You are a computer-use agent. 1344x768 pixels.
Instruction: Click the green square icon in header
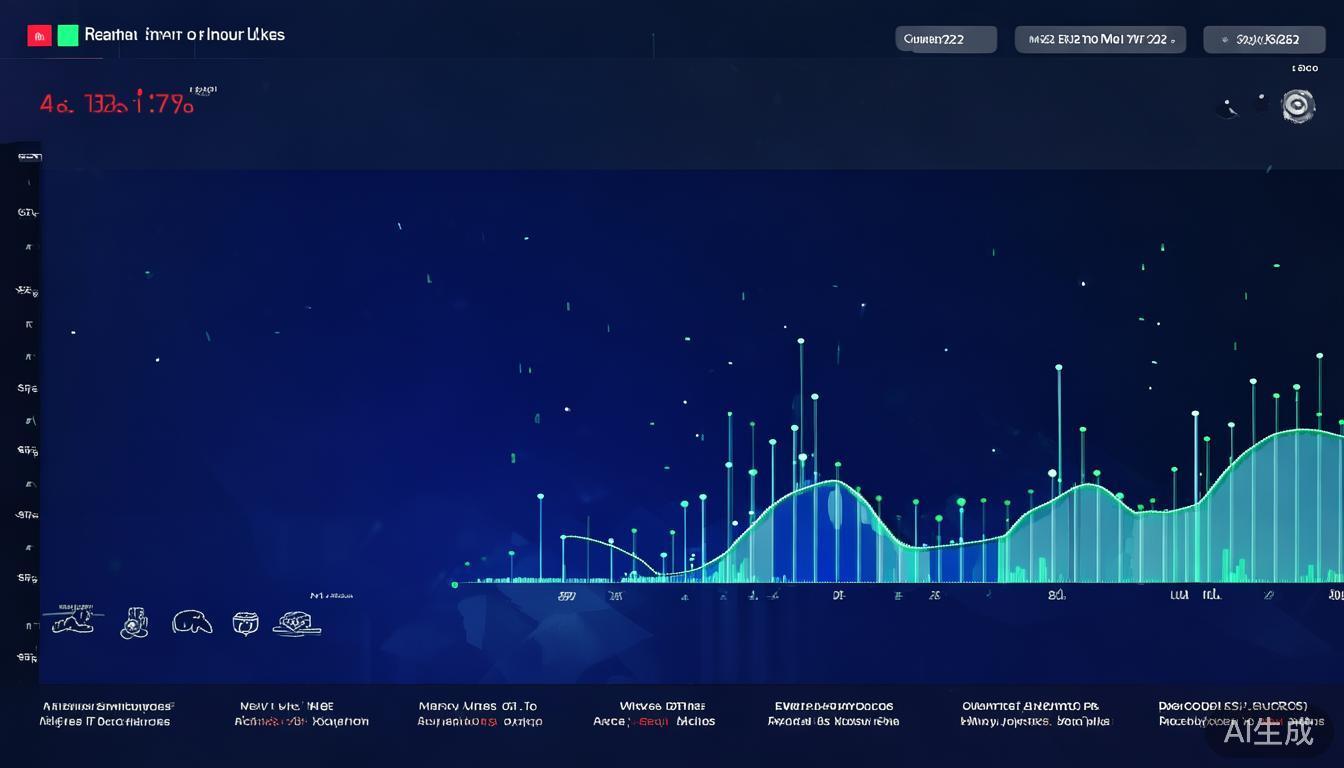(68, 36)
